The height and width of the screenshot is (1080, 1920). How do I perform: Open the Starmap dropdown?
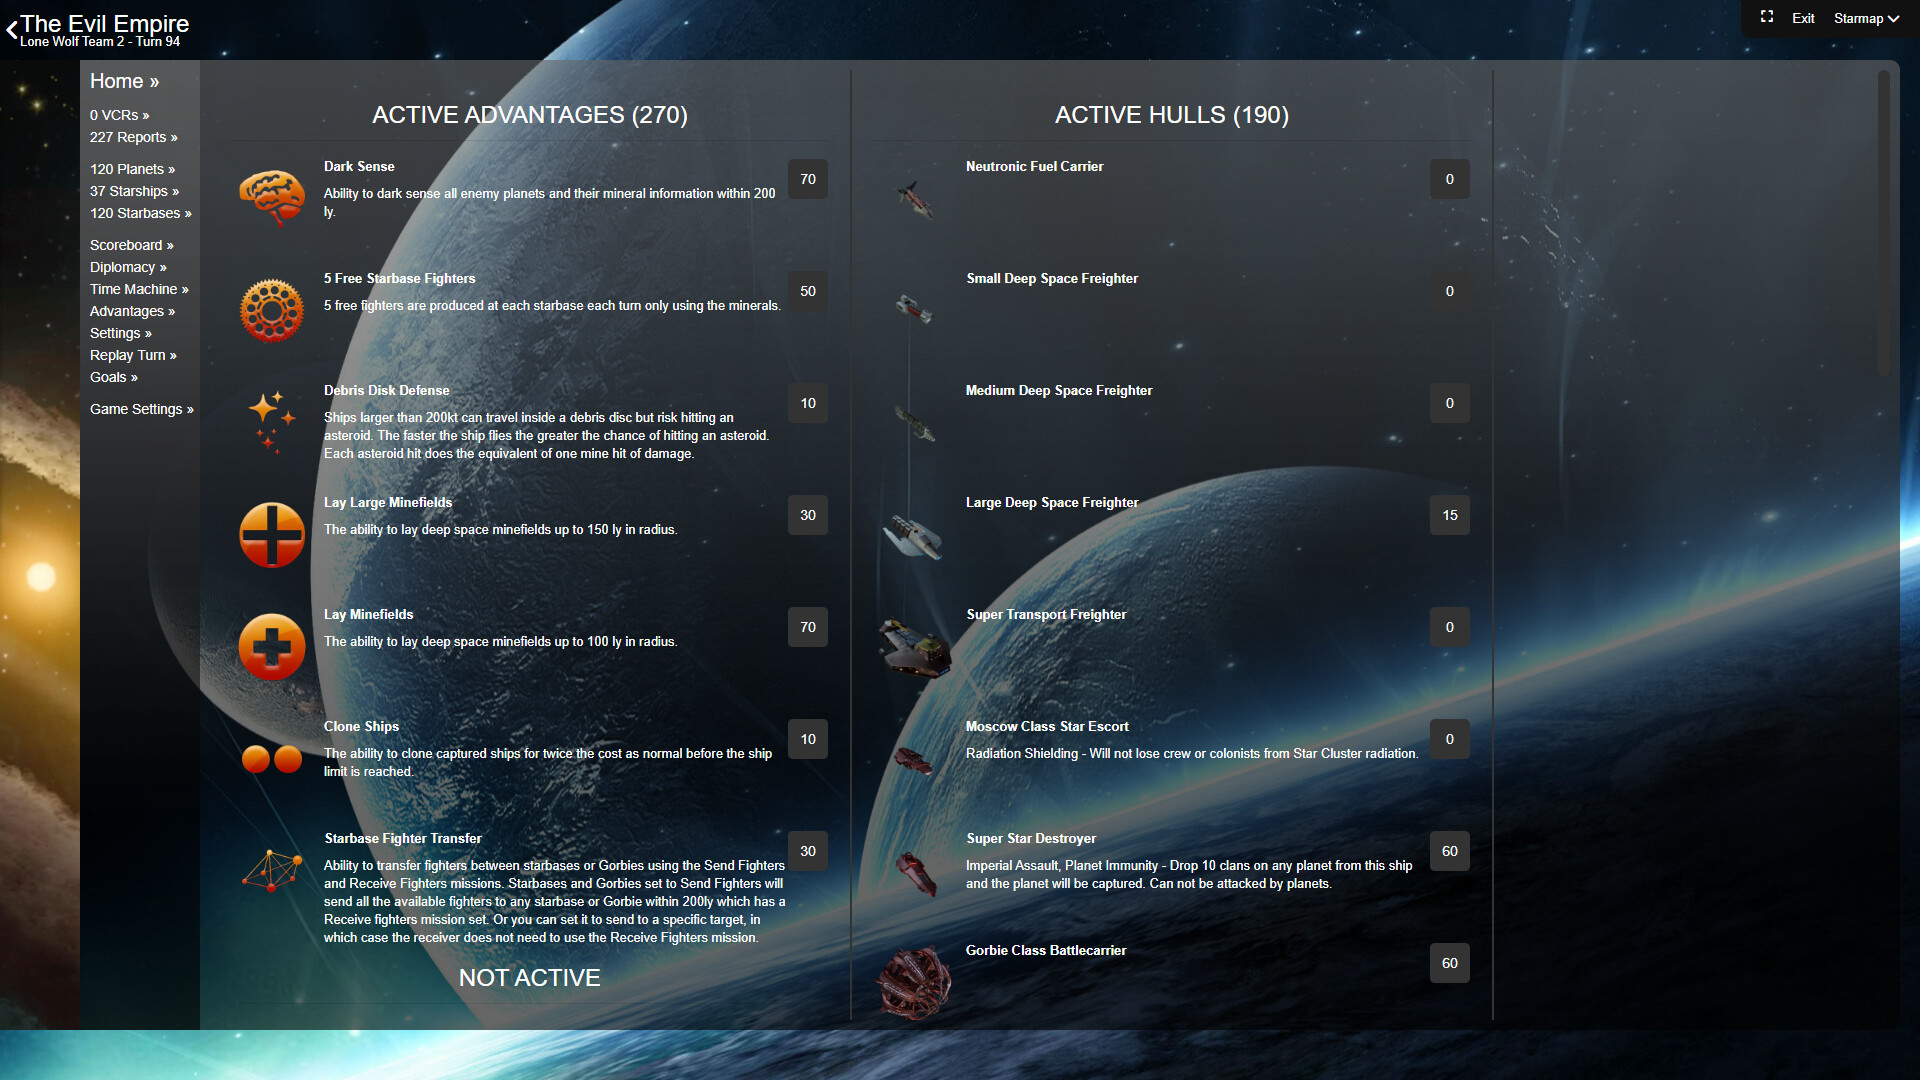(1866, 18)
